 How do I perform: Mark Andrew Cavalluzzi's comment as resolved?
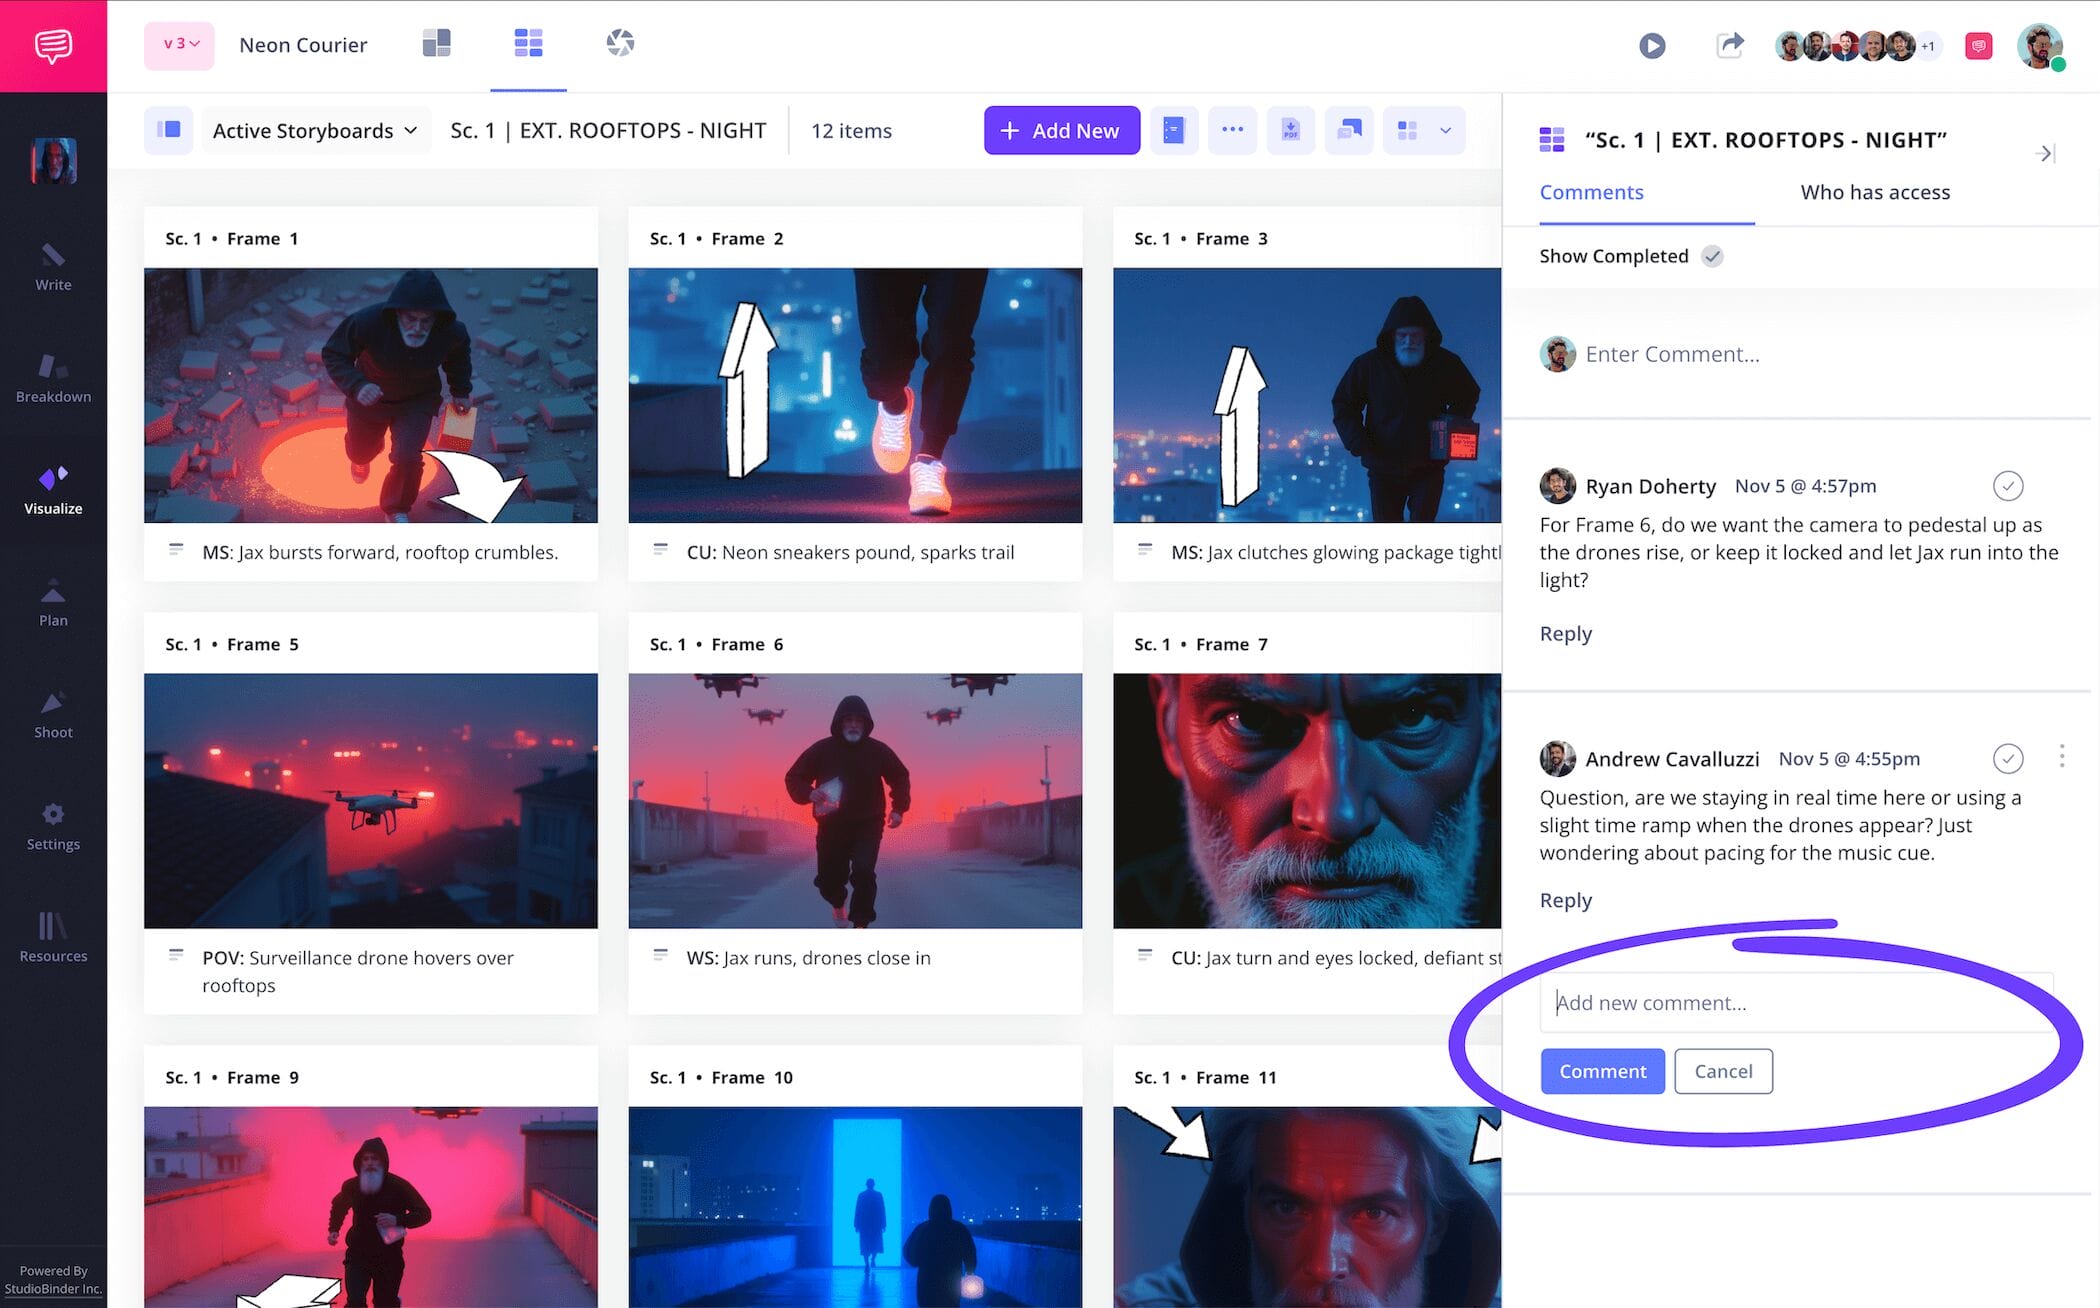click(x=2009, y=759)
